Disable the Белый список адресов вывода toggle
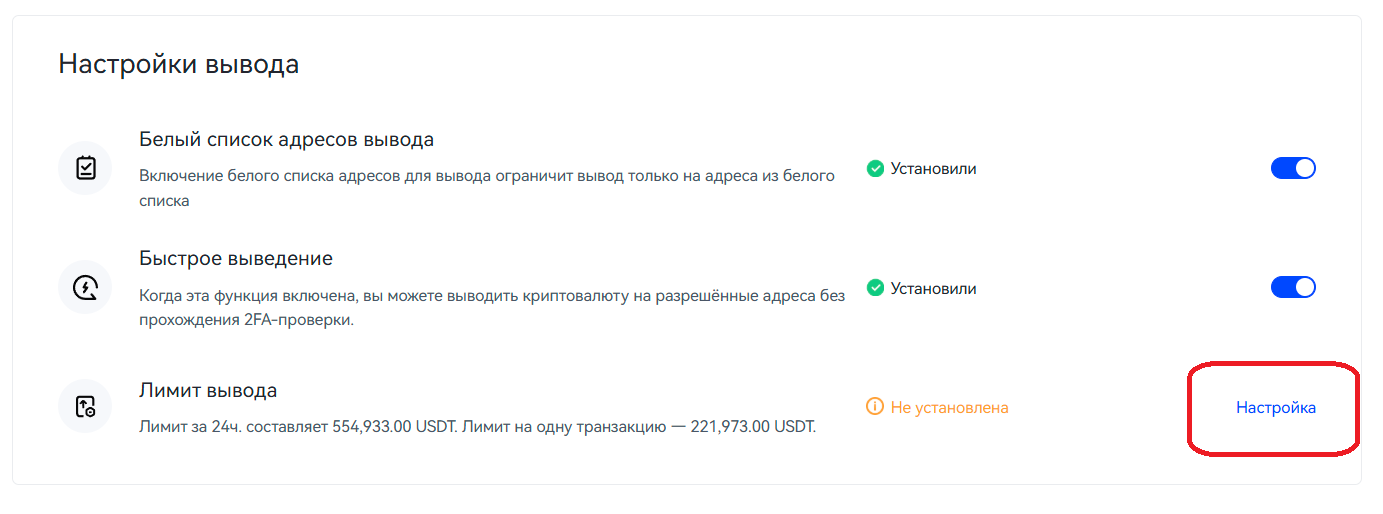This screenshot has height=514, width=1383. click(1293, 168)
